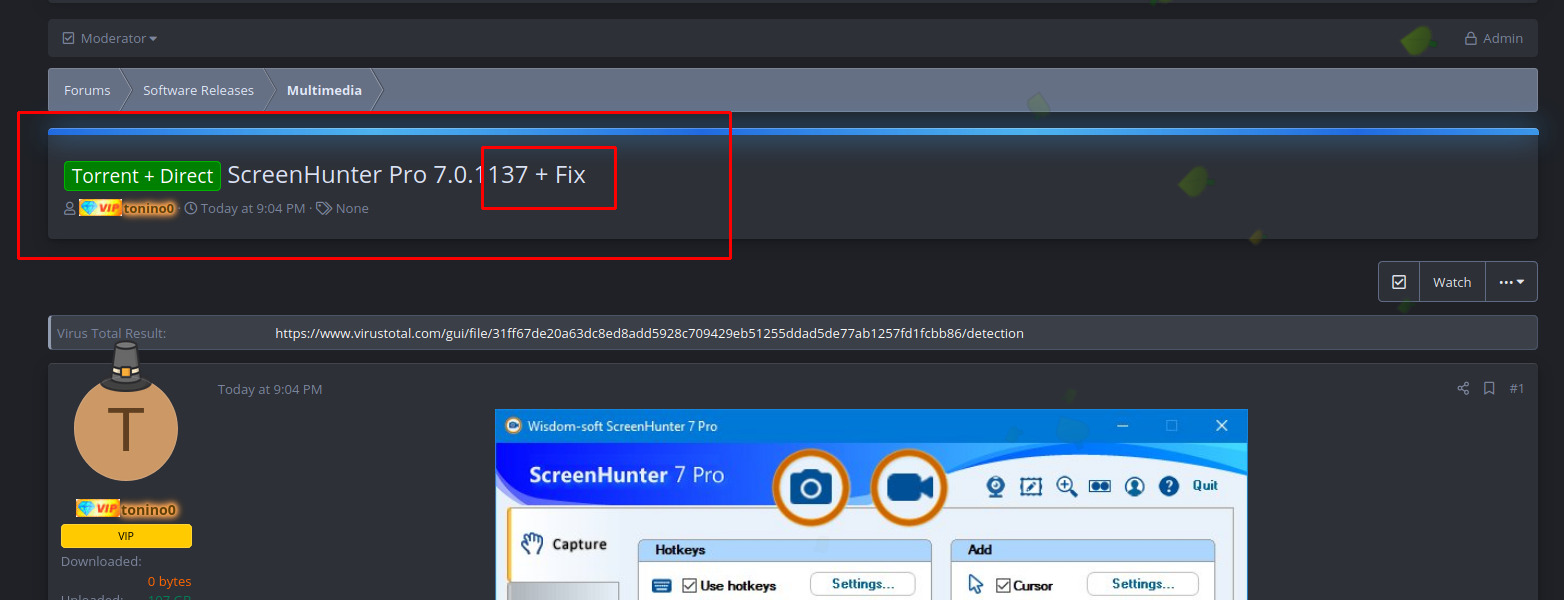1564x600 pixels.
Task: Open tonino0's profile from thread header
Action: pos(150,208)
